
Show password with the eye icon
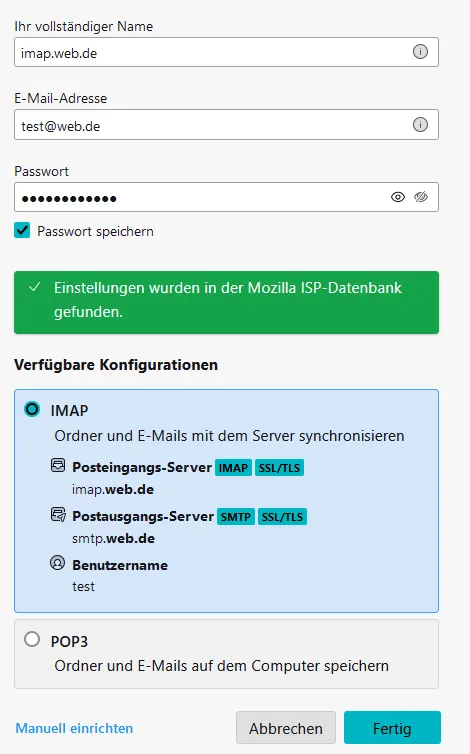397,197
